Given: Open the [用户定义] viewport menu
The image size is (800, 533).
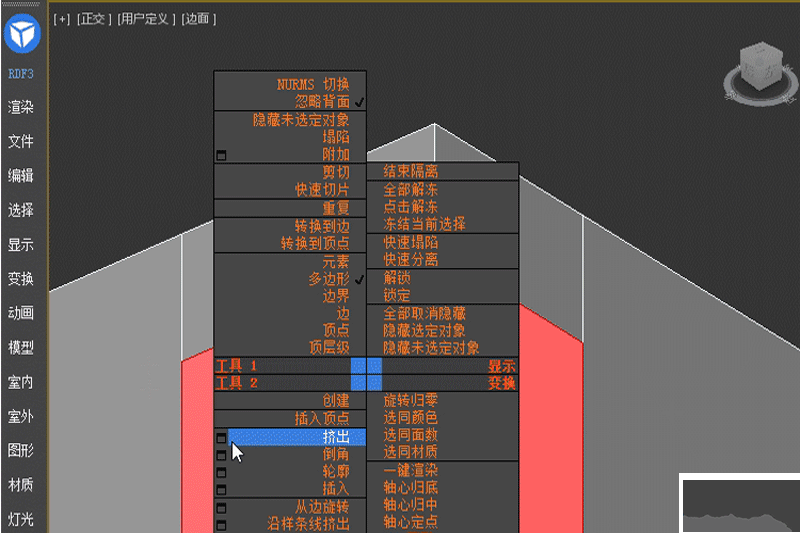Looking at the screenshot, I should 146,19.
